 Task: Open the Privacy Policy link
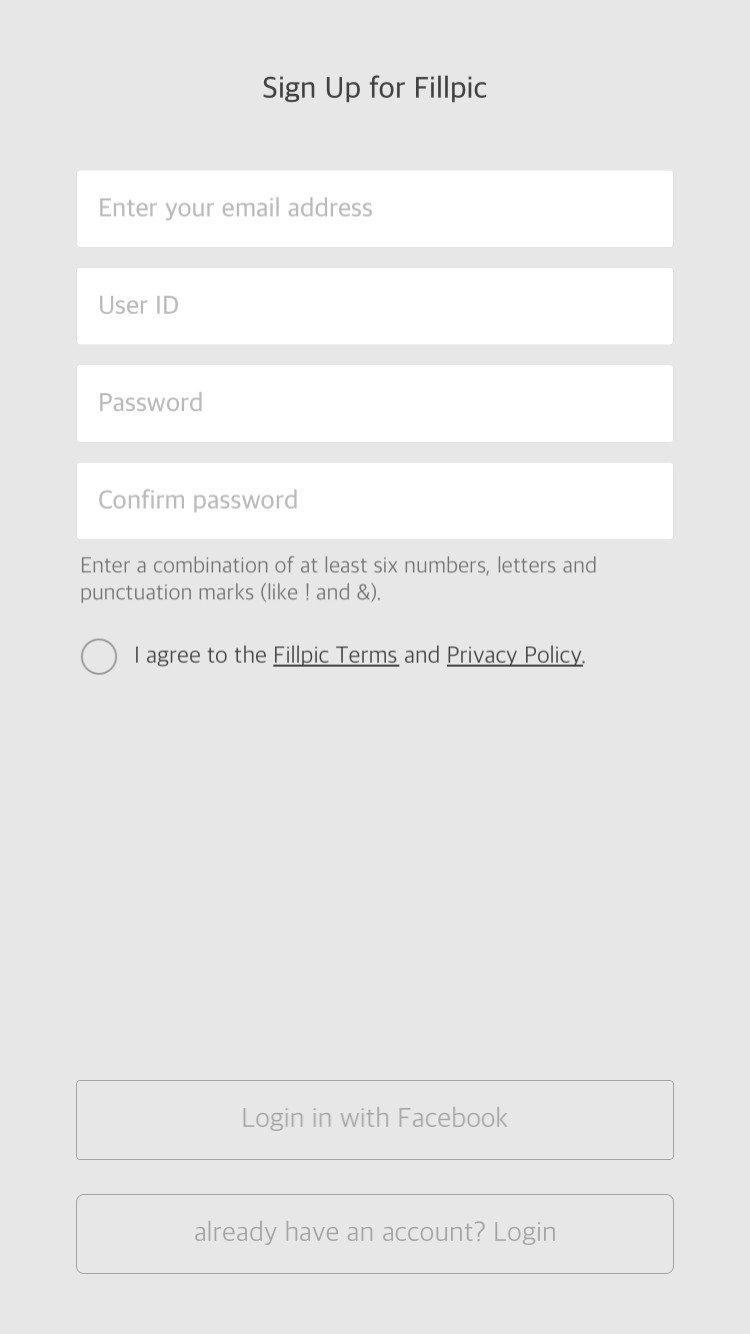tap(514, 655)
